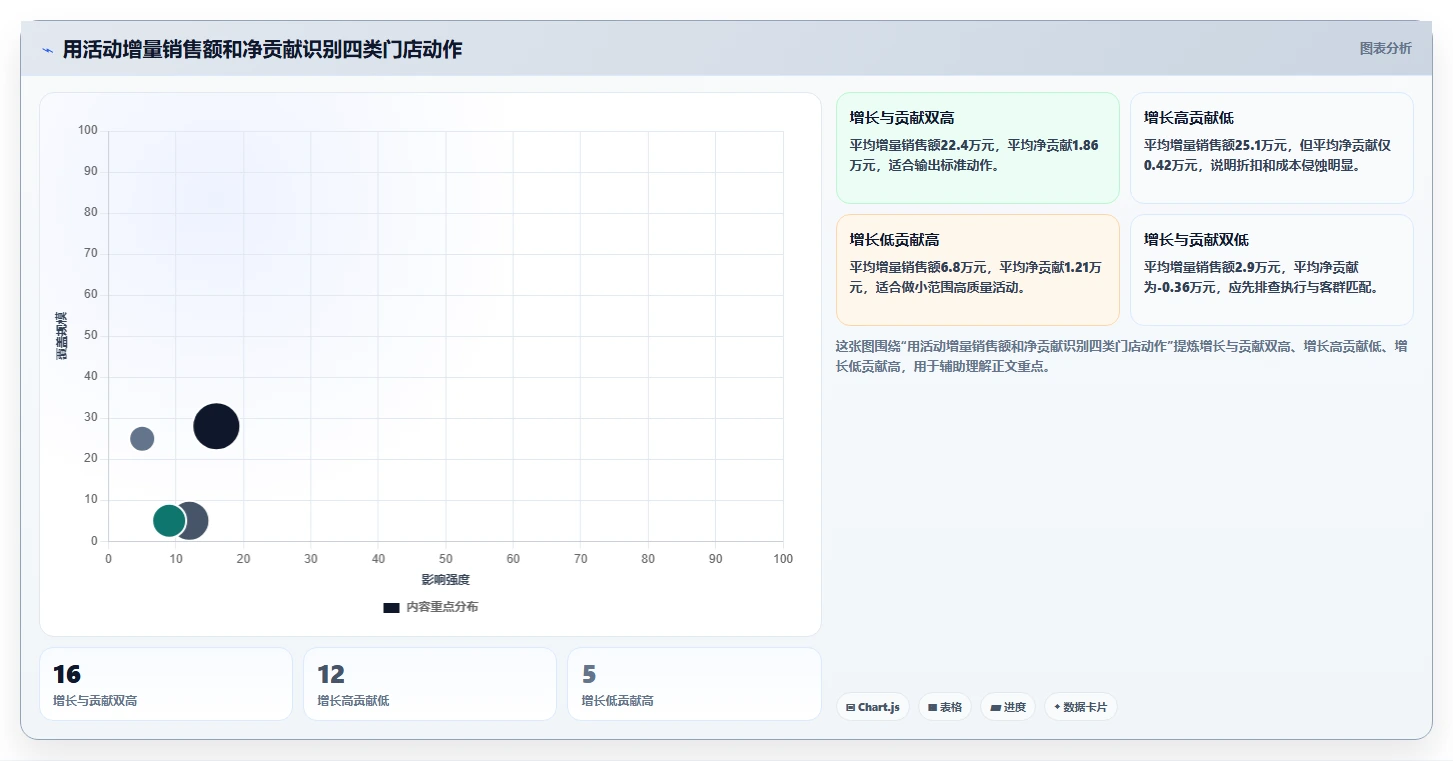Click the 25.1万元 value in second card
The image size is (1453, 761).
click(x=1262, y=146)
